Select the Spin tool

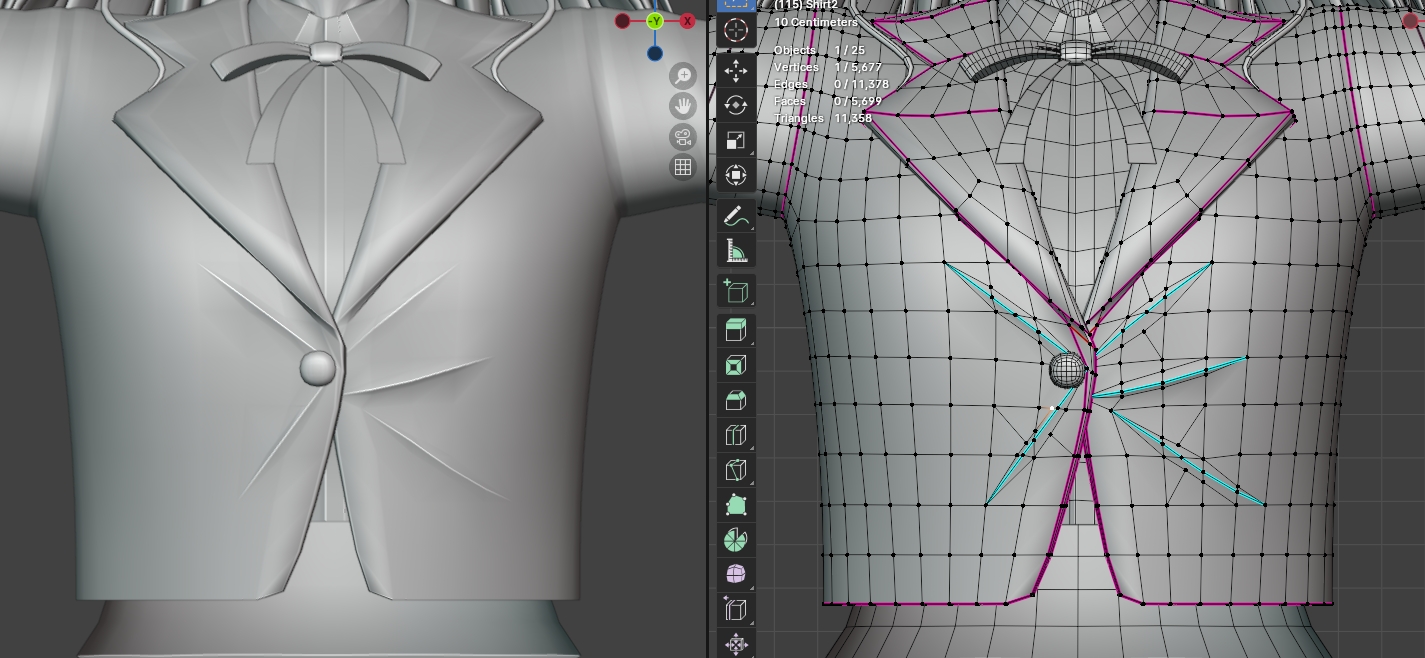tap(736, 540)
